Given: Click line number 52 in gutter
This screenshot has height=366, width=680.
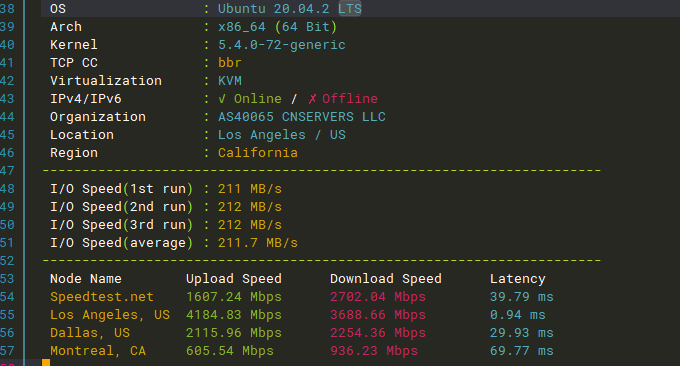Looking at the screenshot, I should (x=7, y=261).
